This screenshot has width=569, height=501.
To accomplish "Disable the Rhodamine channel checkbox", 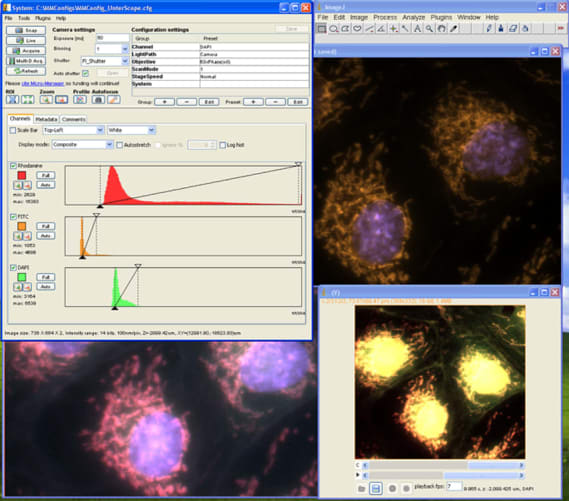I will pyautogui.click(x=13, y=166).
